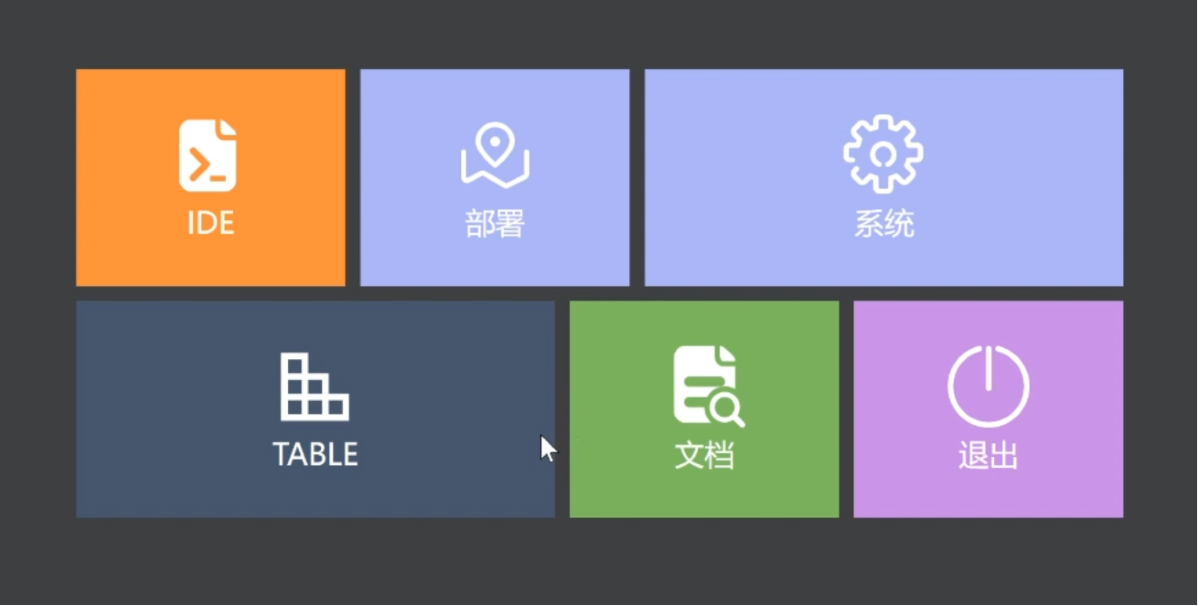The image size is (1200, 606).
Task: Click the document search icon for 文档
Action: click(708, 386)
